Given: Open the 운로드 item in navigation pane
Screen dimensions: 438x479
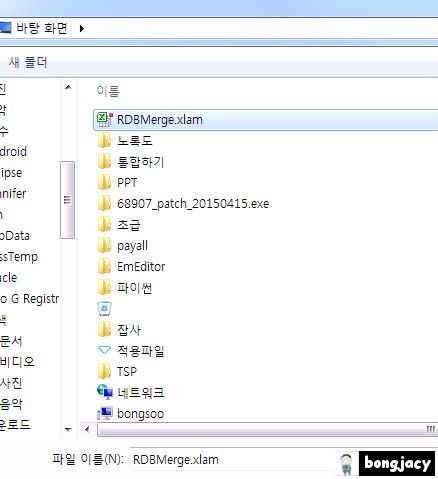Looking at the screenshot, I should coord(15,425).
